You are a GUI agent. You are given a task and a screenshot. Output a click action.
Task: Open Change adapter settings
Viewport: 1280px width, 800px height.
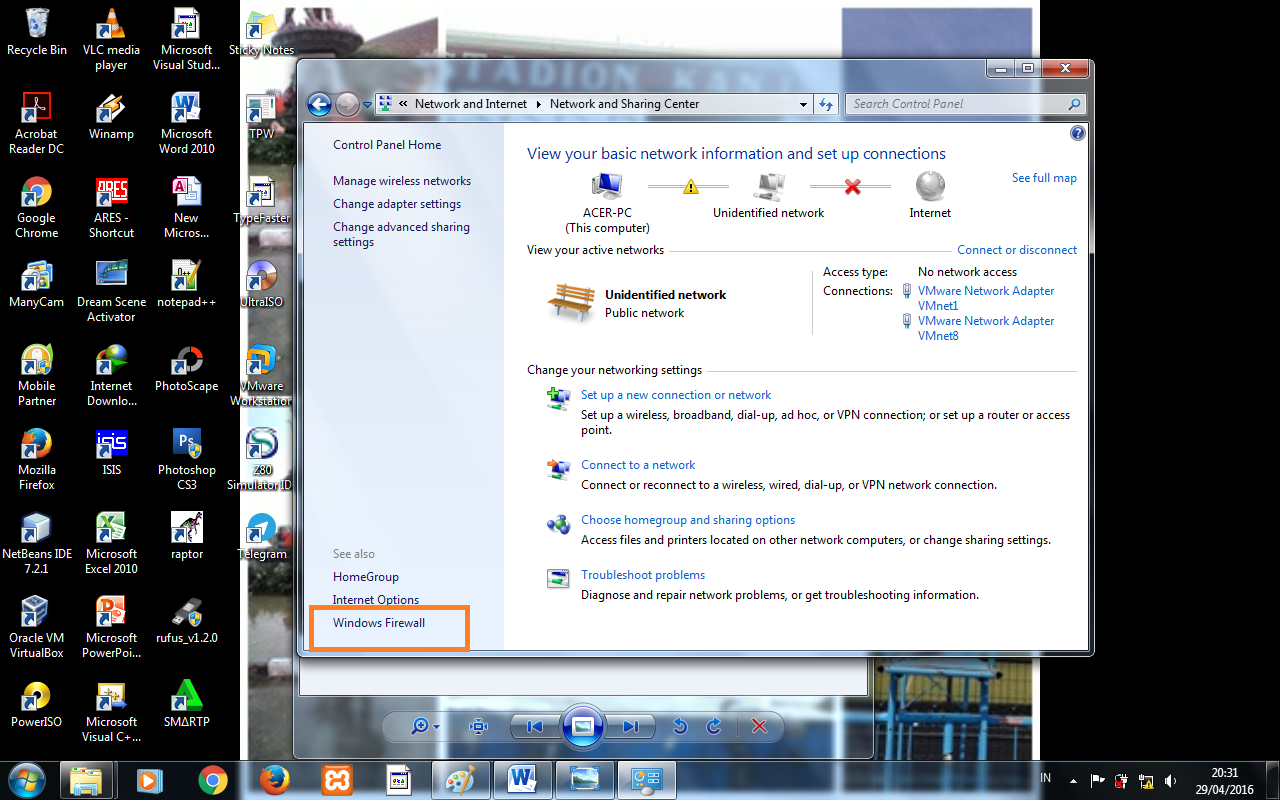pos(397,204)
